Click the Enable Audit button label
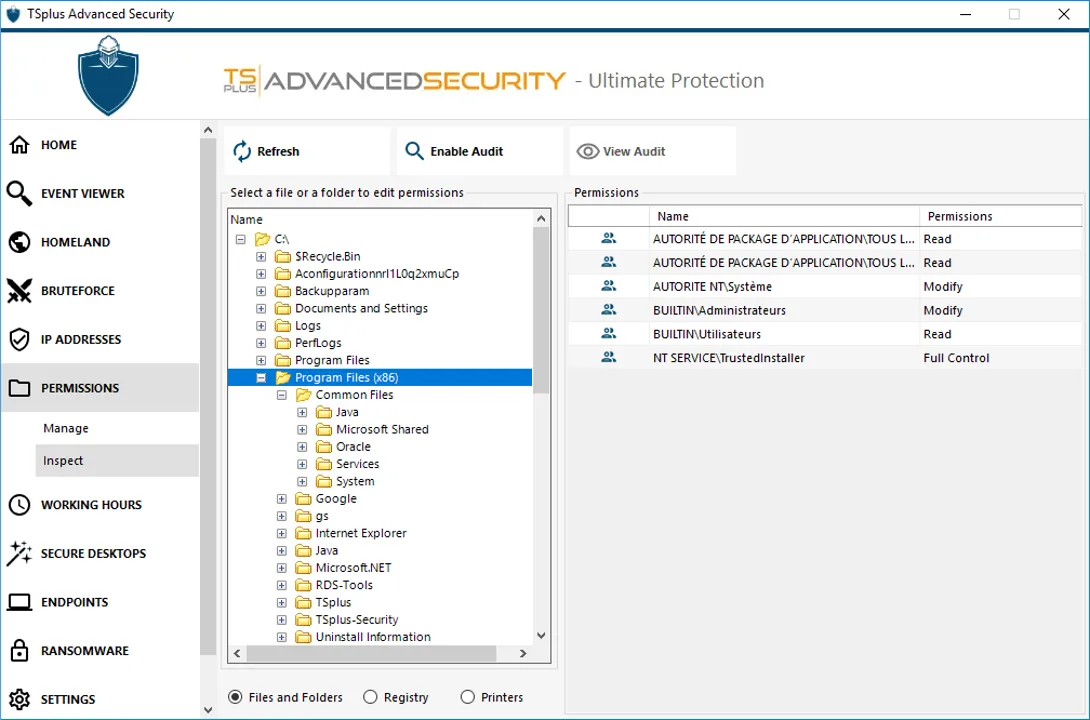The height and width of the screenshot is (720, 1090). [x=466, y=151]
